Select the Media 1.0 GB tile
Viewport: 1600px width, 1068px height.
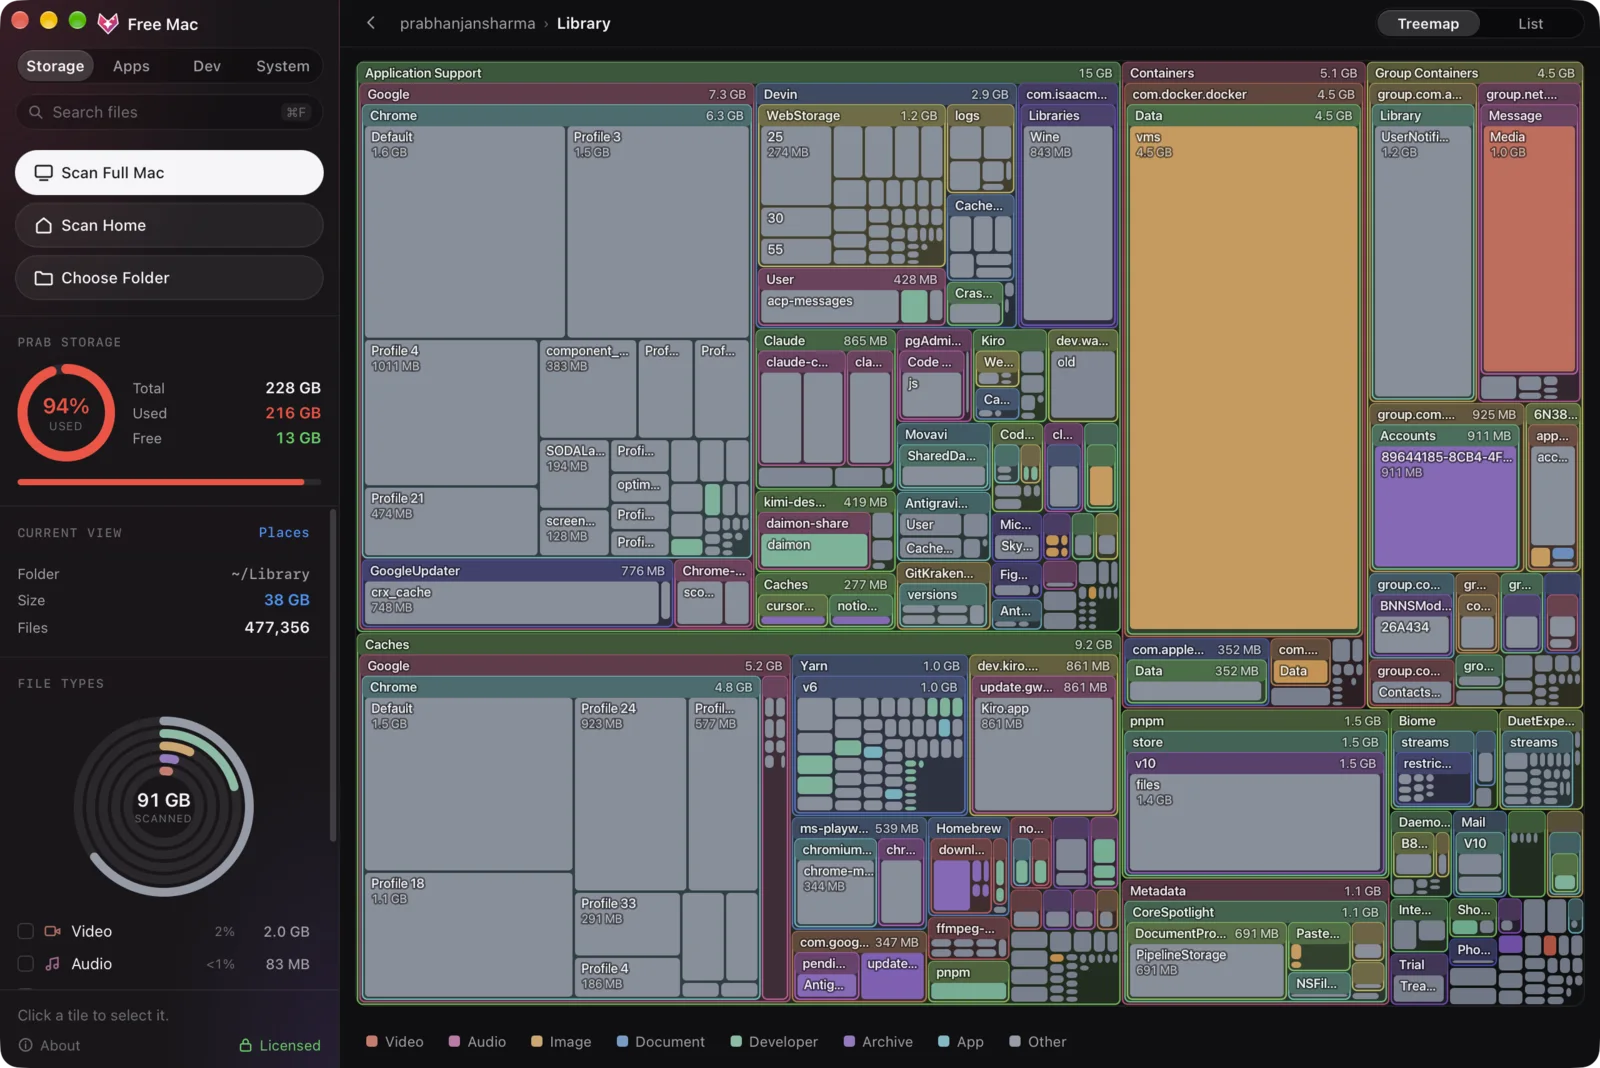pos(1529,250)
